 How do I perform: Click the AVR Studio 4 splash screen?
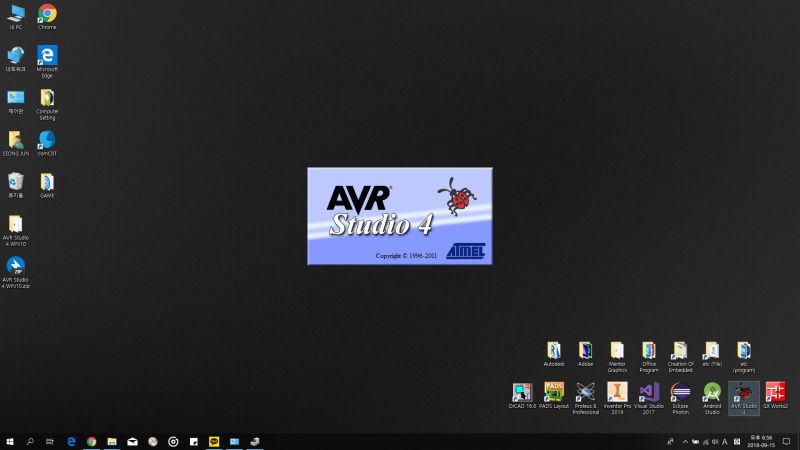click(x=400, y=216)
